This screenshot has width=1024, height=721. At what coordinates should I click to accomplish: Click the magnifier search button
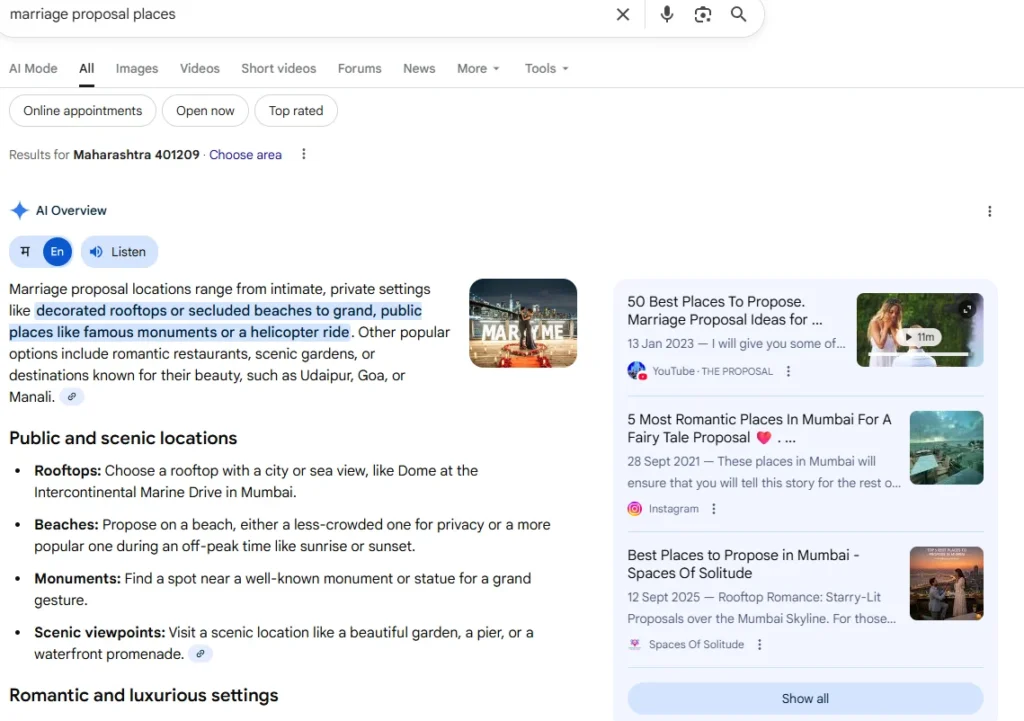738,14
